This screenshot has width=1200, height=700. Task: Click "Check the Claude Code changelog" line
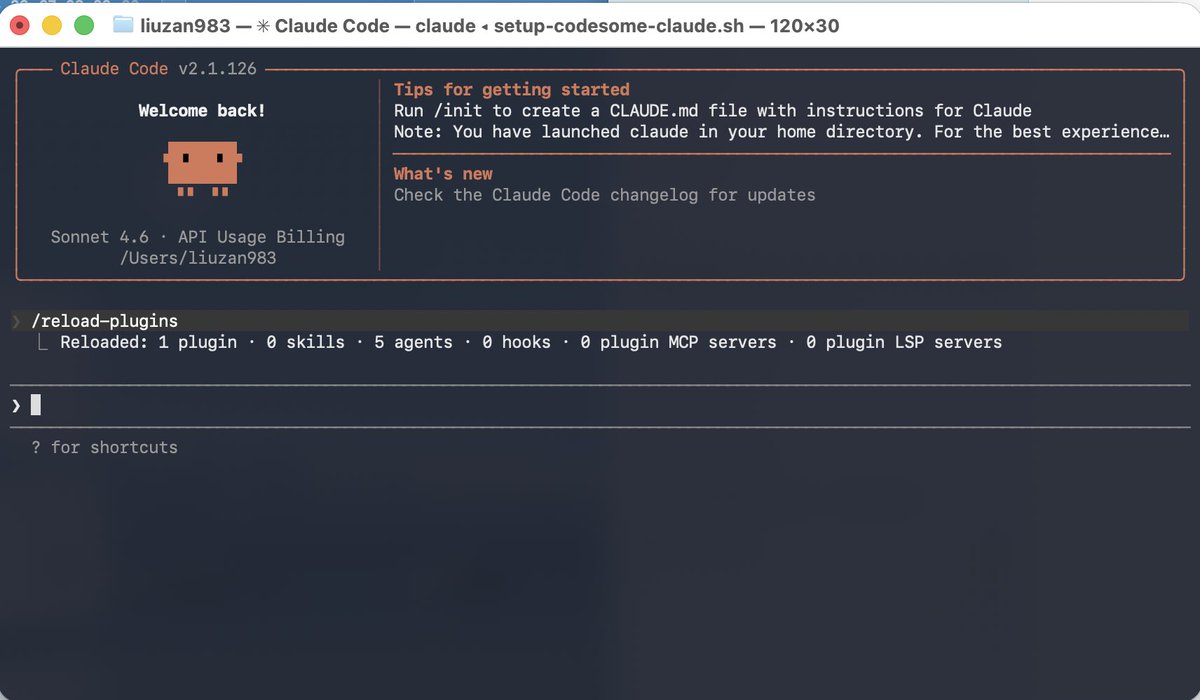tap(605, 194)
